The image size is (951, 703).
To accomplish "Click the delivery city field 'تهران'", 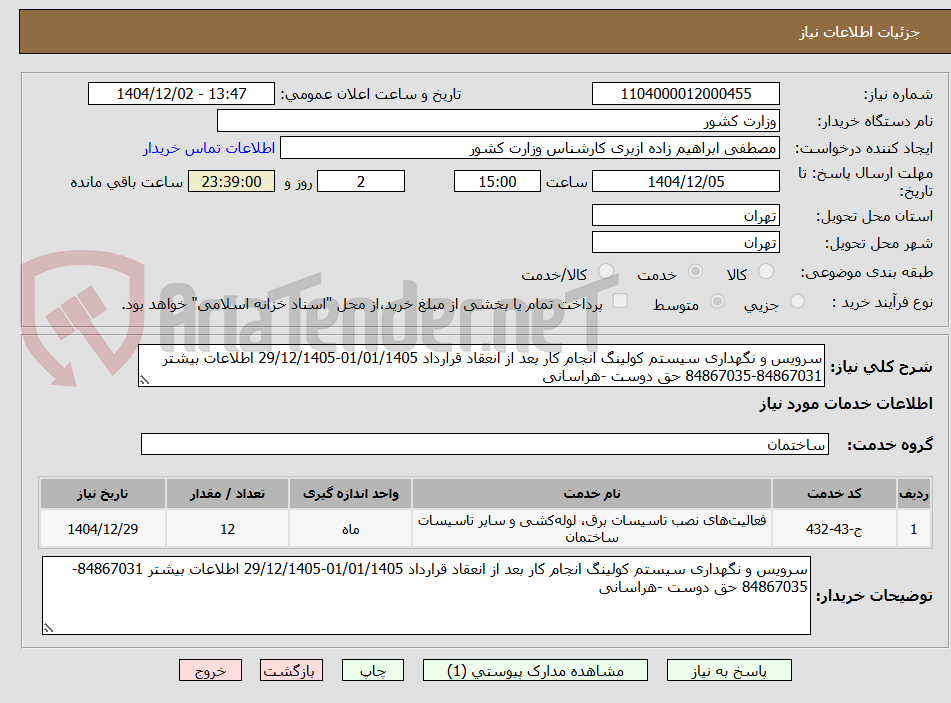I will 685,242.
